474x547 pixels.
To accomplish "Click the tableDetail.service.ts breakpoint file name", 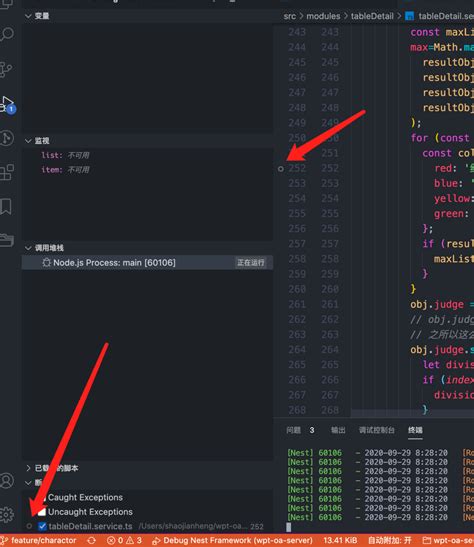I will 90,526.
